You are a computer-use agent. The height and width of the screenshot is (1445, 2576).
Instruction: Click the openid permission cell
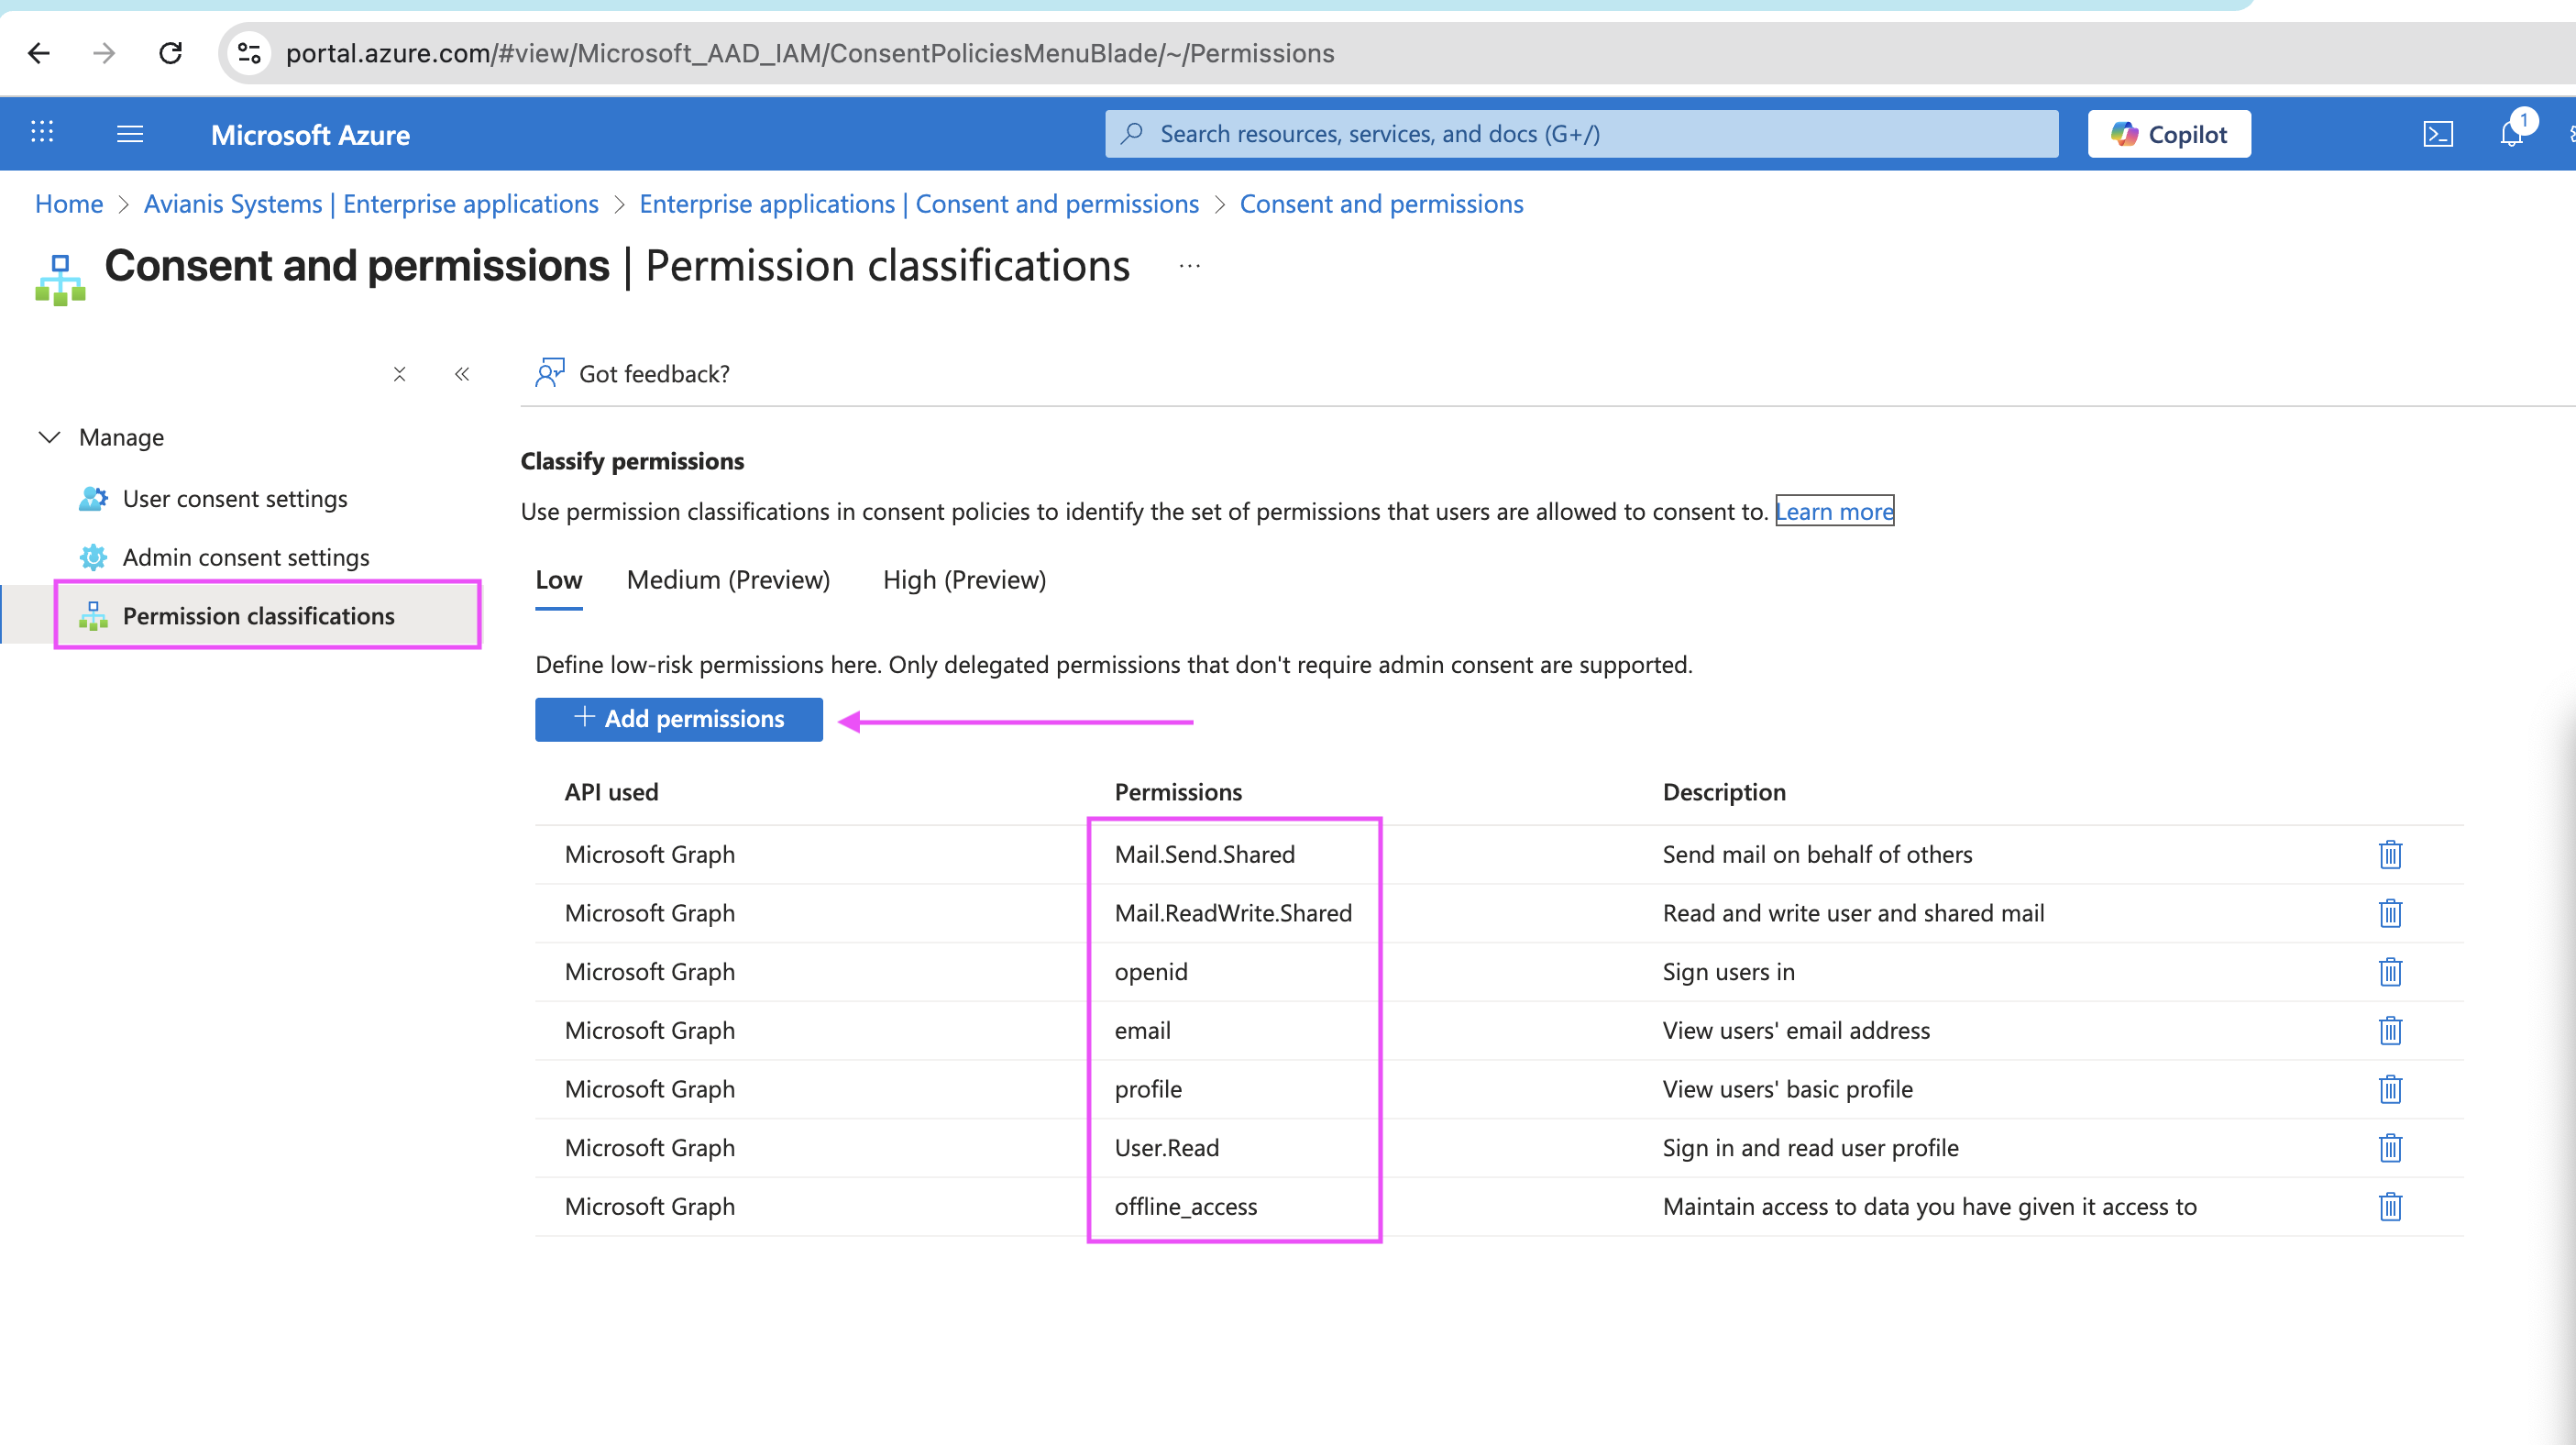1151,972
